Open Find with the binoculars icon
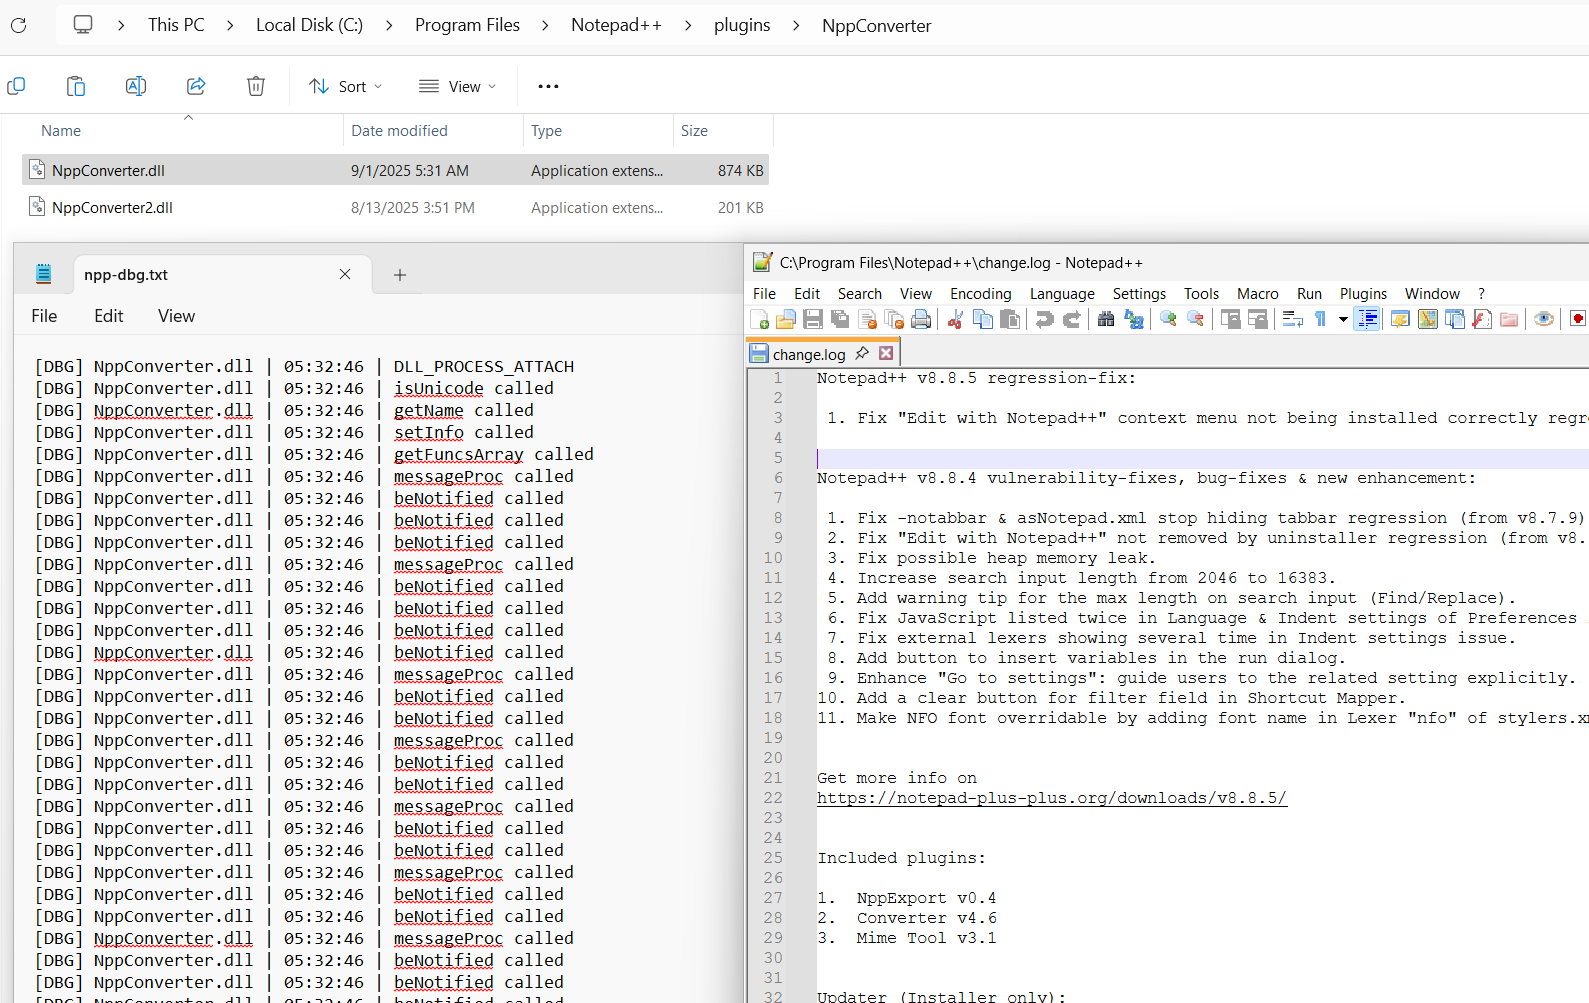Screen dimensions: 1589x1003 click(x=1106, y=319)
